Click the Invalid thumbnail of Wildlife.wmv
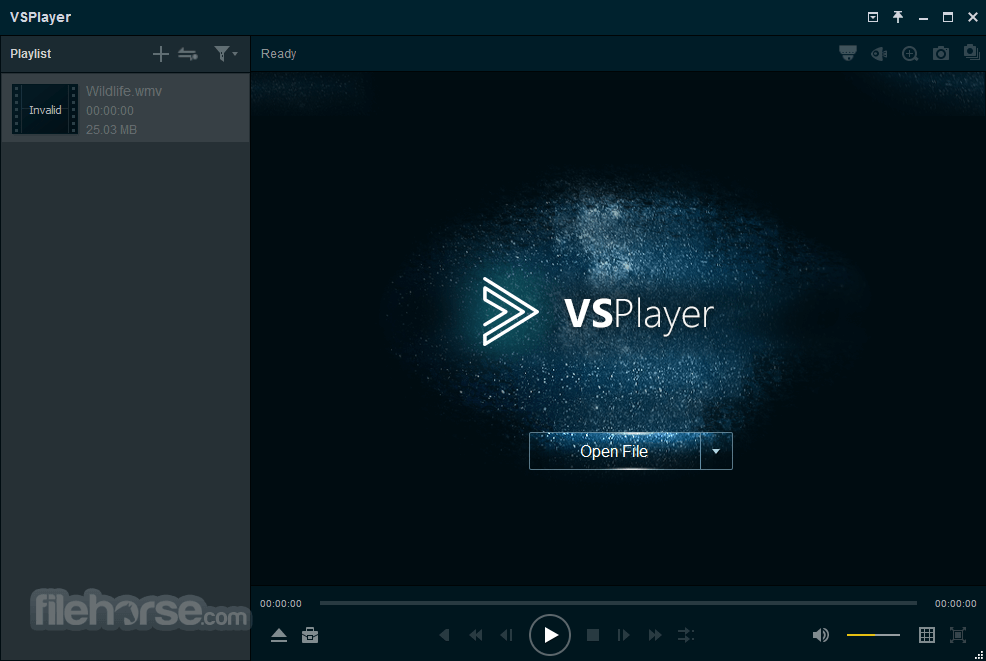The image size is (986, 661). (45, 109)
